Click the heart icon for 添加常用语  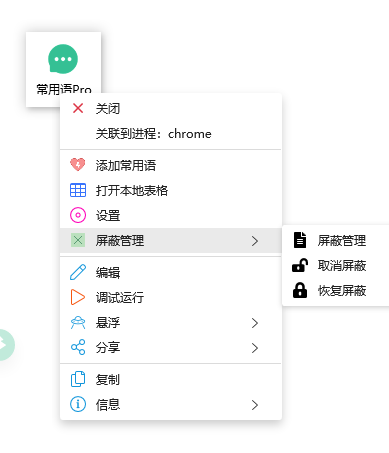(x=78, y=165)
